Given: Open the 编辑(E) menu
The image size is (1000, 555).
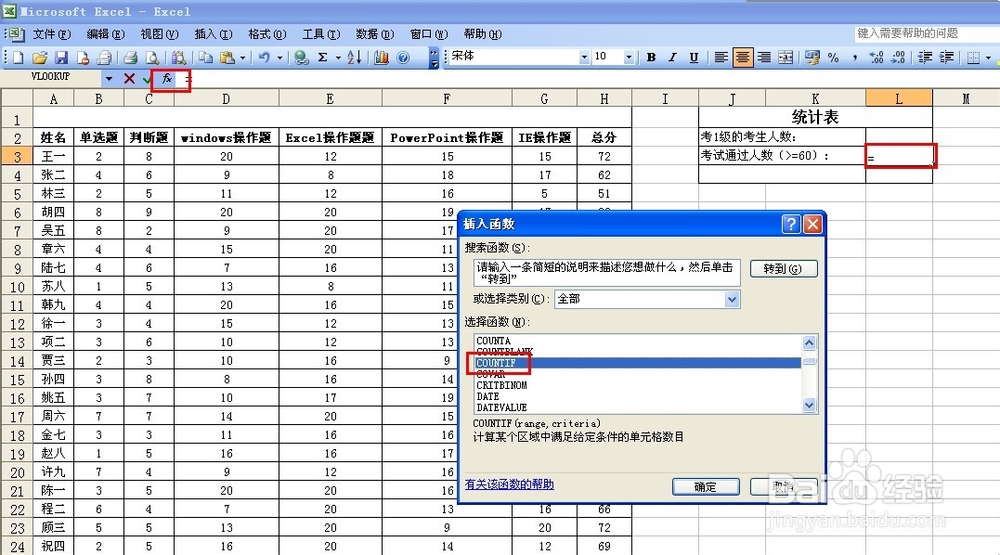Looking at the screenshot, I should 105,34.
